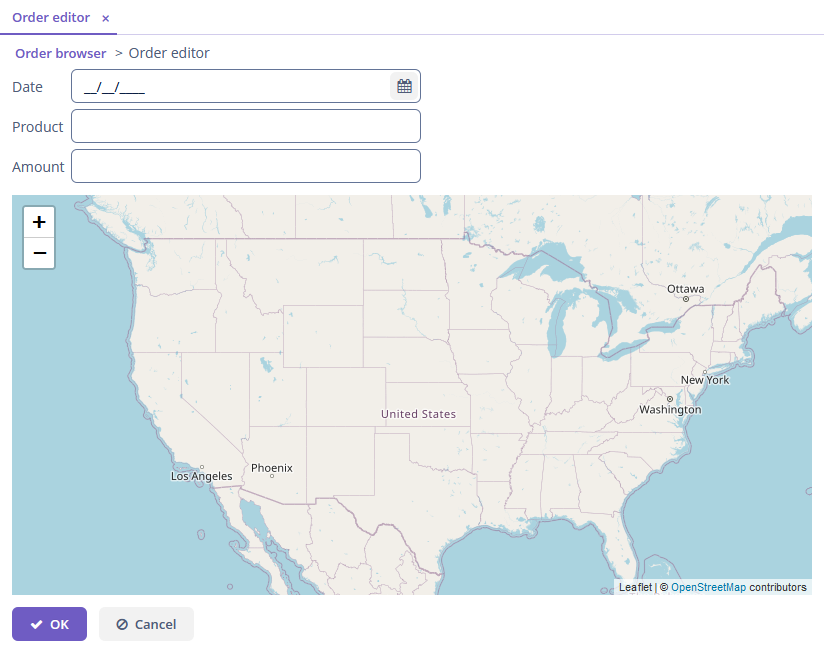Click Los Angeles marker on the map
This screenshot has height=650, width=824.
coord(202,467)
